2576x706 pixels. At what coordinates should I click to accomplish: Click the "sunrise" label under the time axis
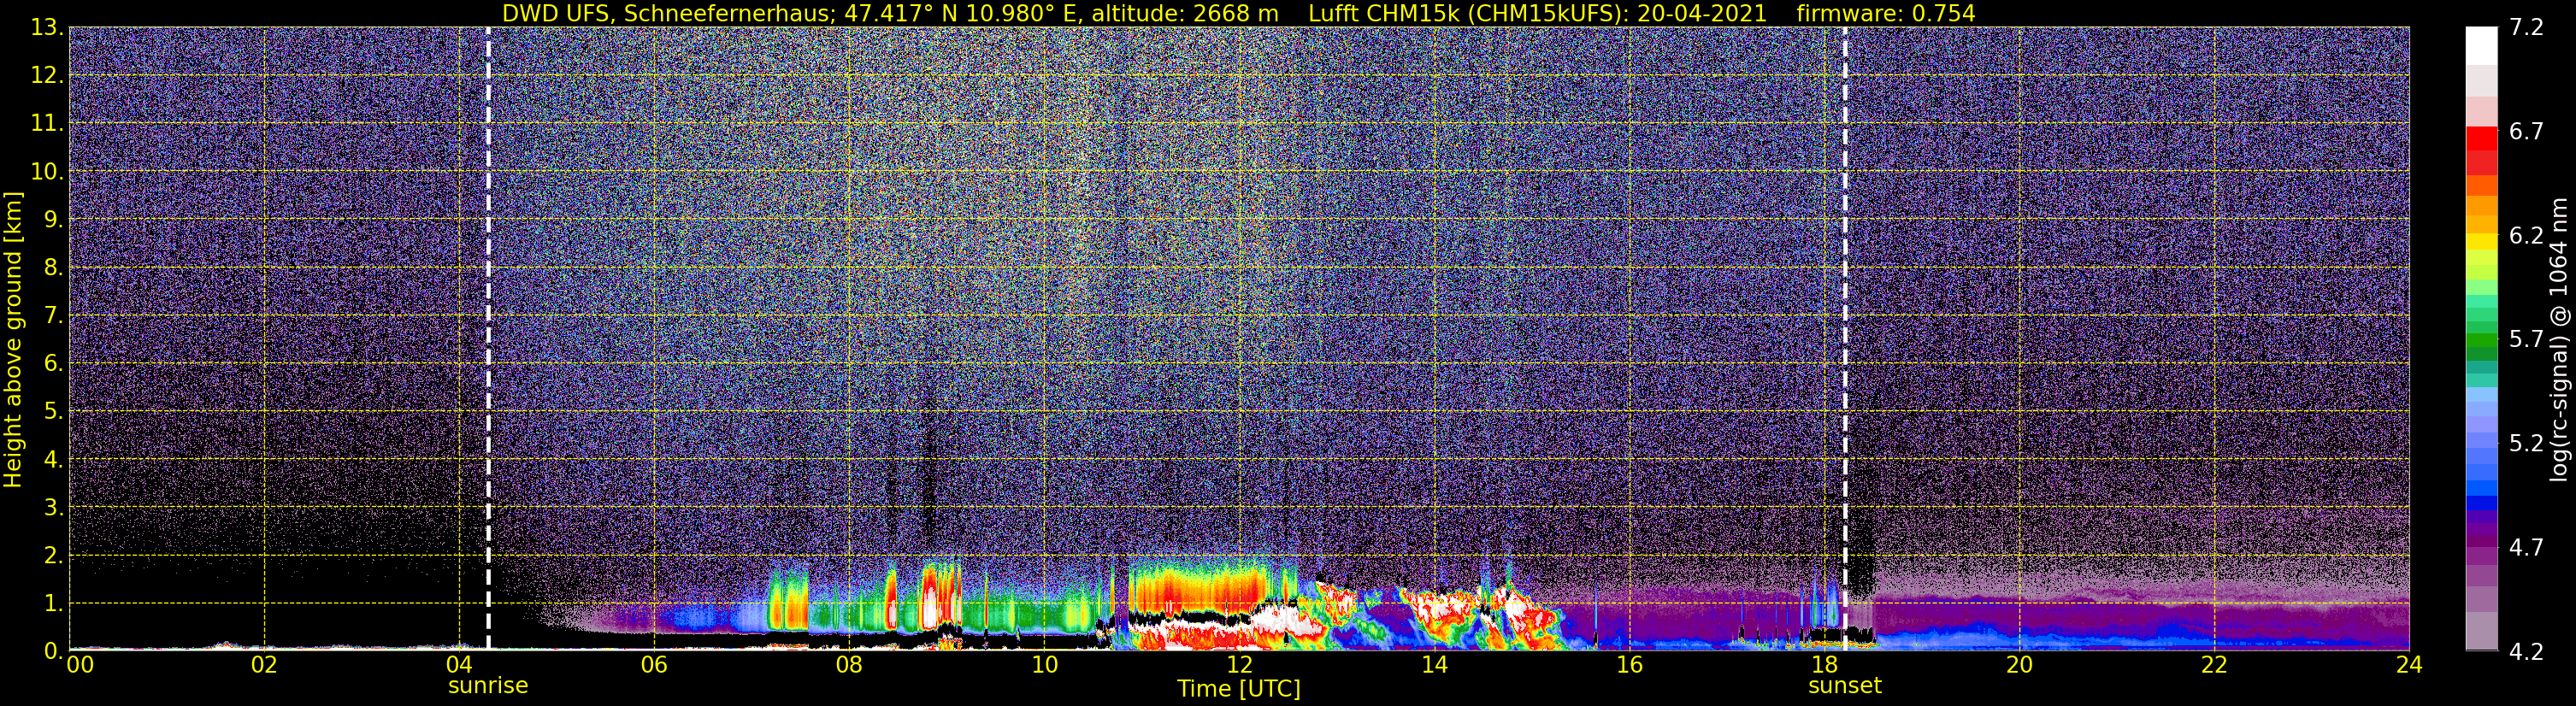click(488, 686)
